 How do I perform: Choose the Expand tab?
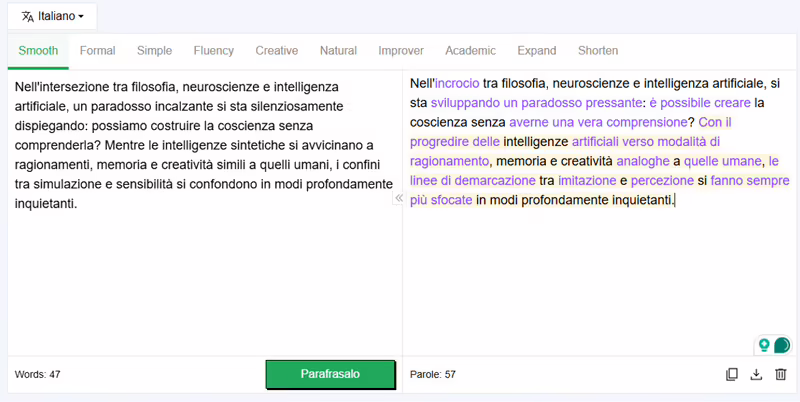tap(537, 51)
